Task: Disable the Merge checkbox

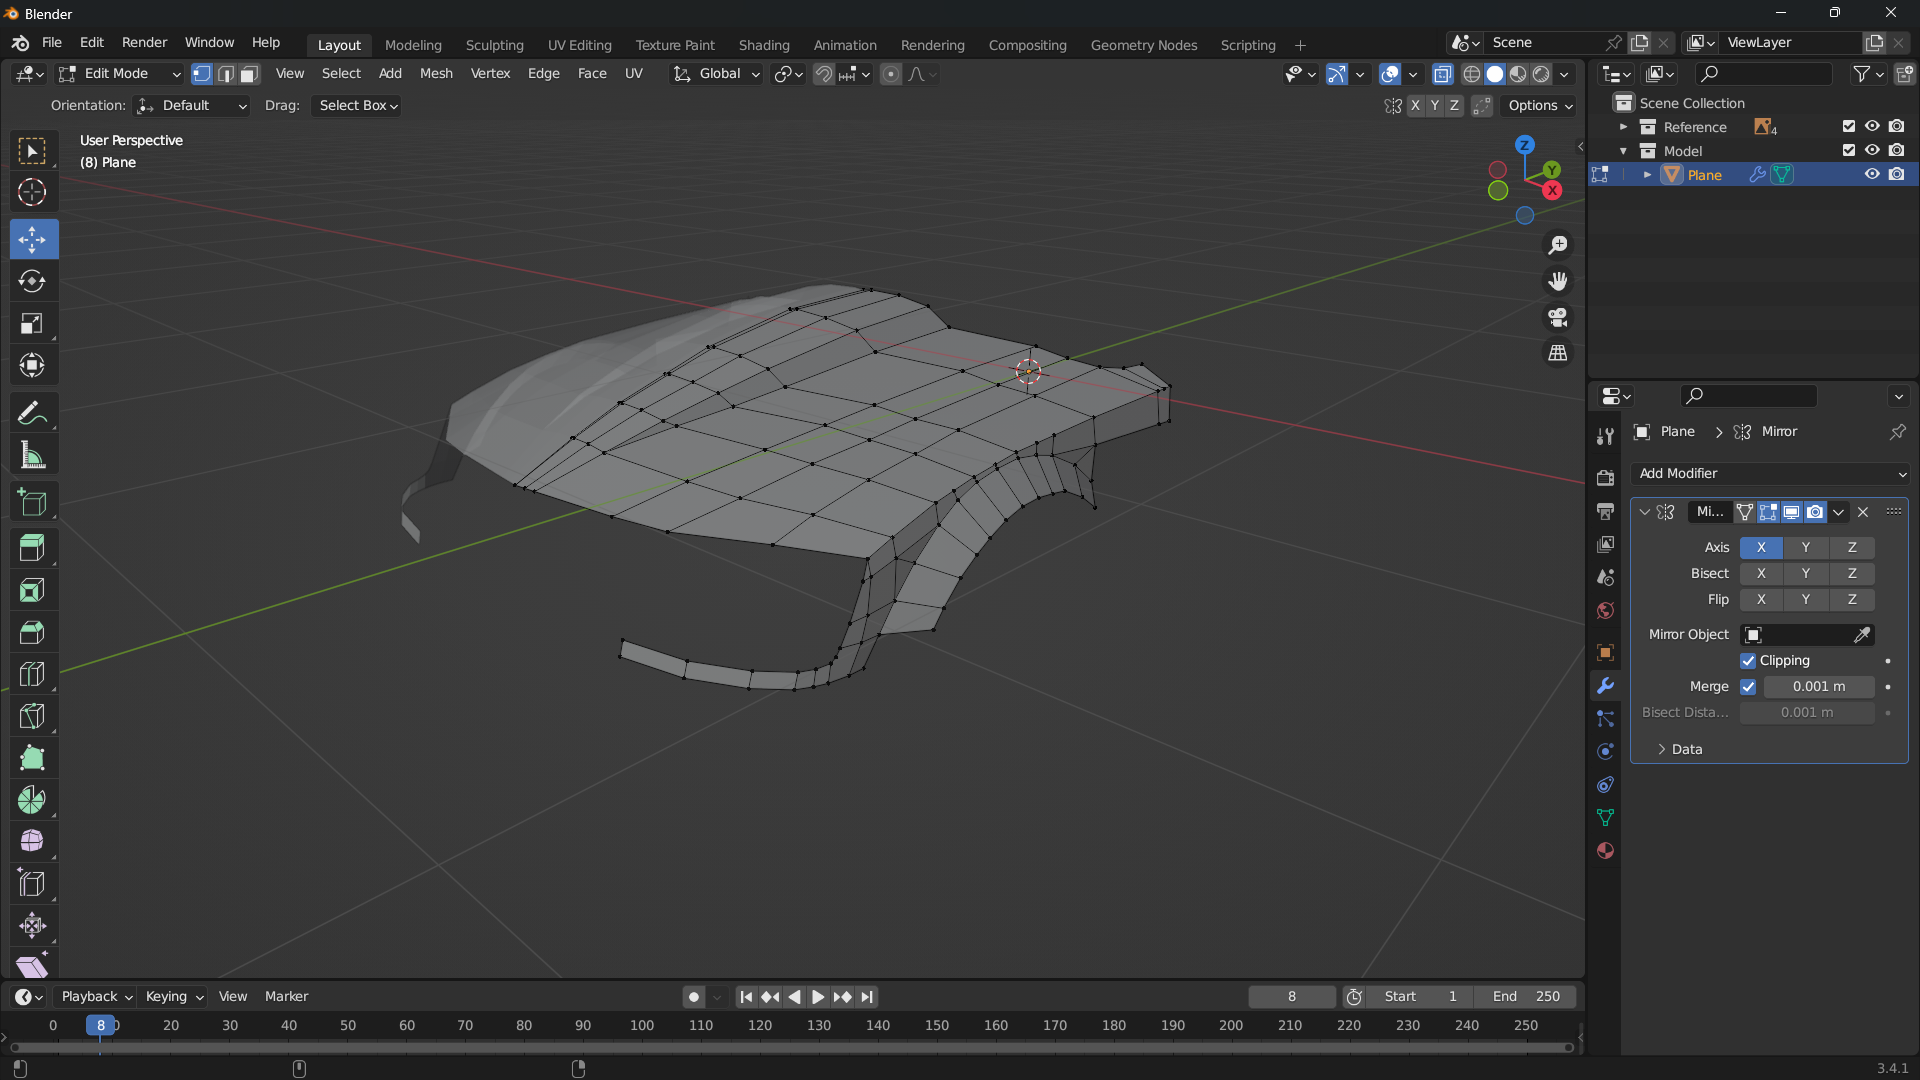Action: click(1748, 687)
